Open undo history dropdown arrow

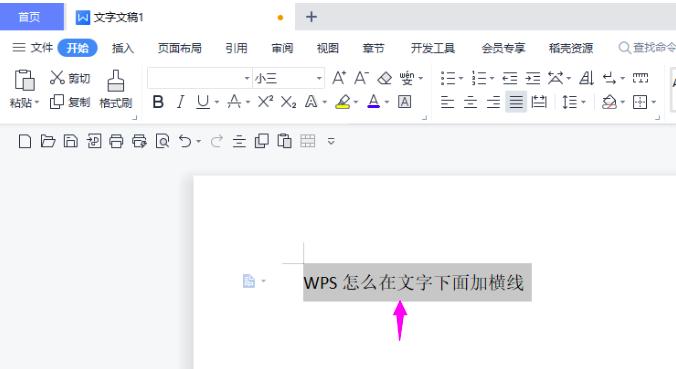tap(198, 141)
